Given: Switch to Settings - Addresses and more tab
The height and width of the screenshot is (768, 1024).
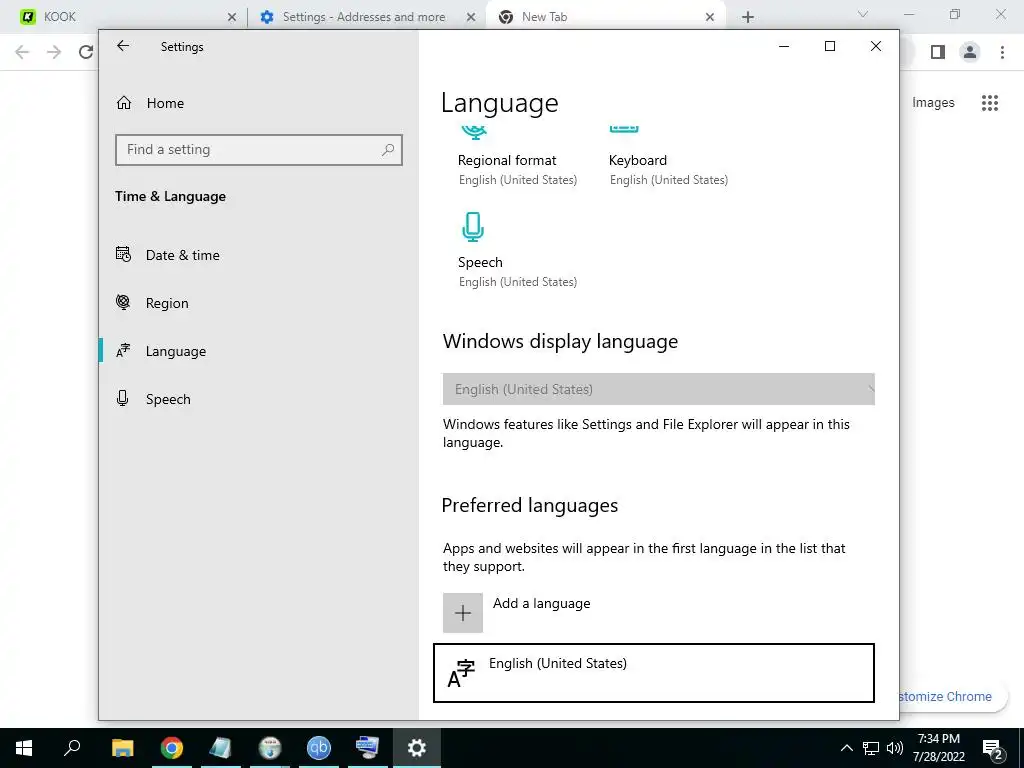Looking at the screenshot, I should (366, 17).
